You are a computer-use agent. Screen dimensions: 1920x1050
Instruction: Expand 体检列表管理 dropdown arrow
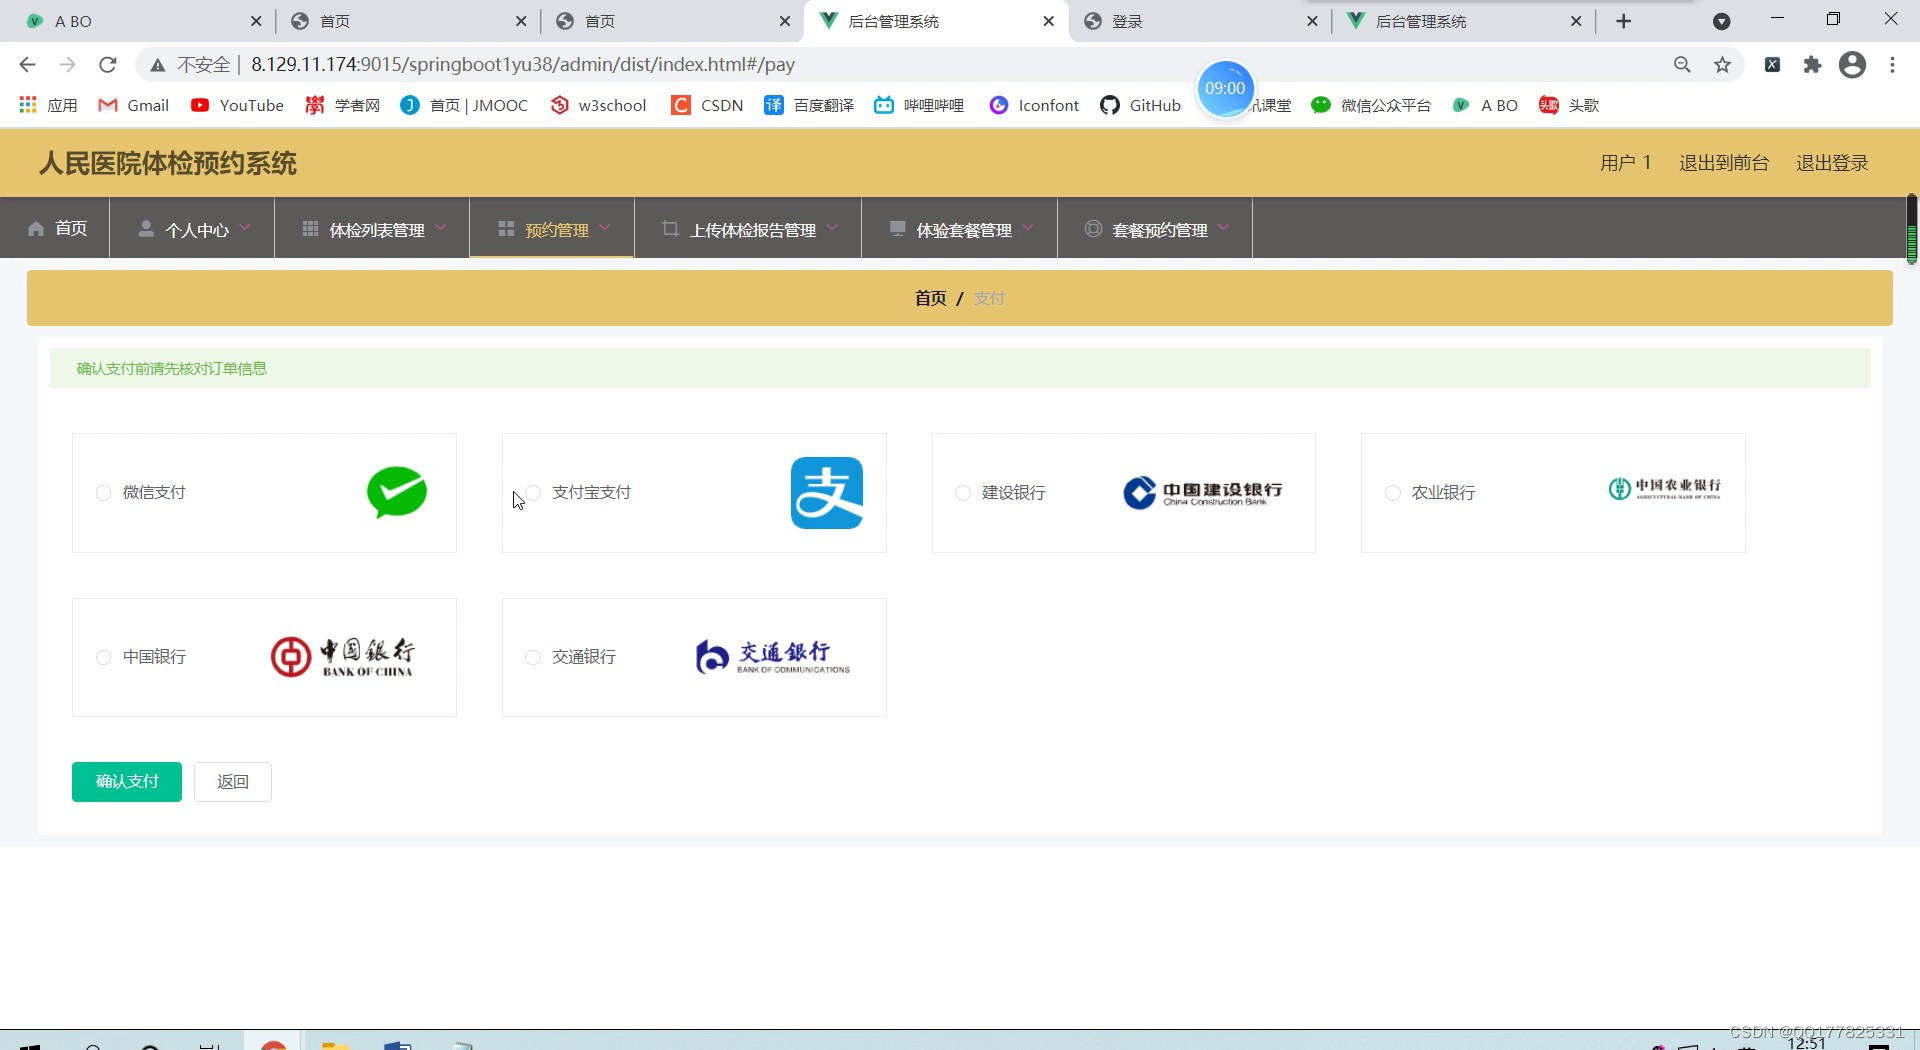coord(441,228)
